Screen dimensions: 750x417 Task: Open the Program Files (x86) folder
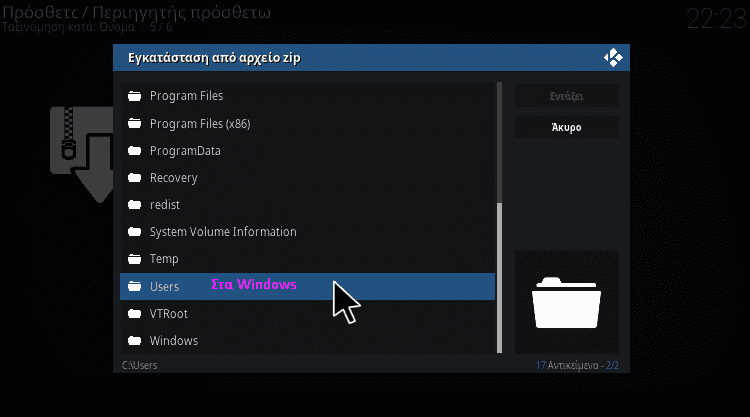click(x=308, y=123)
